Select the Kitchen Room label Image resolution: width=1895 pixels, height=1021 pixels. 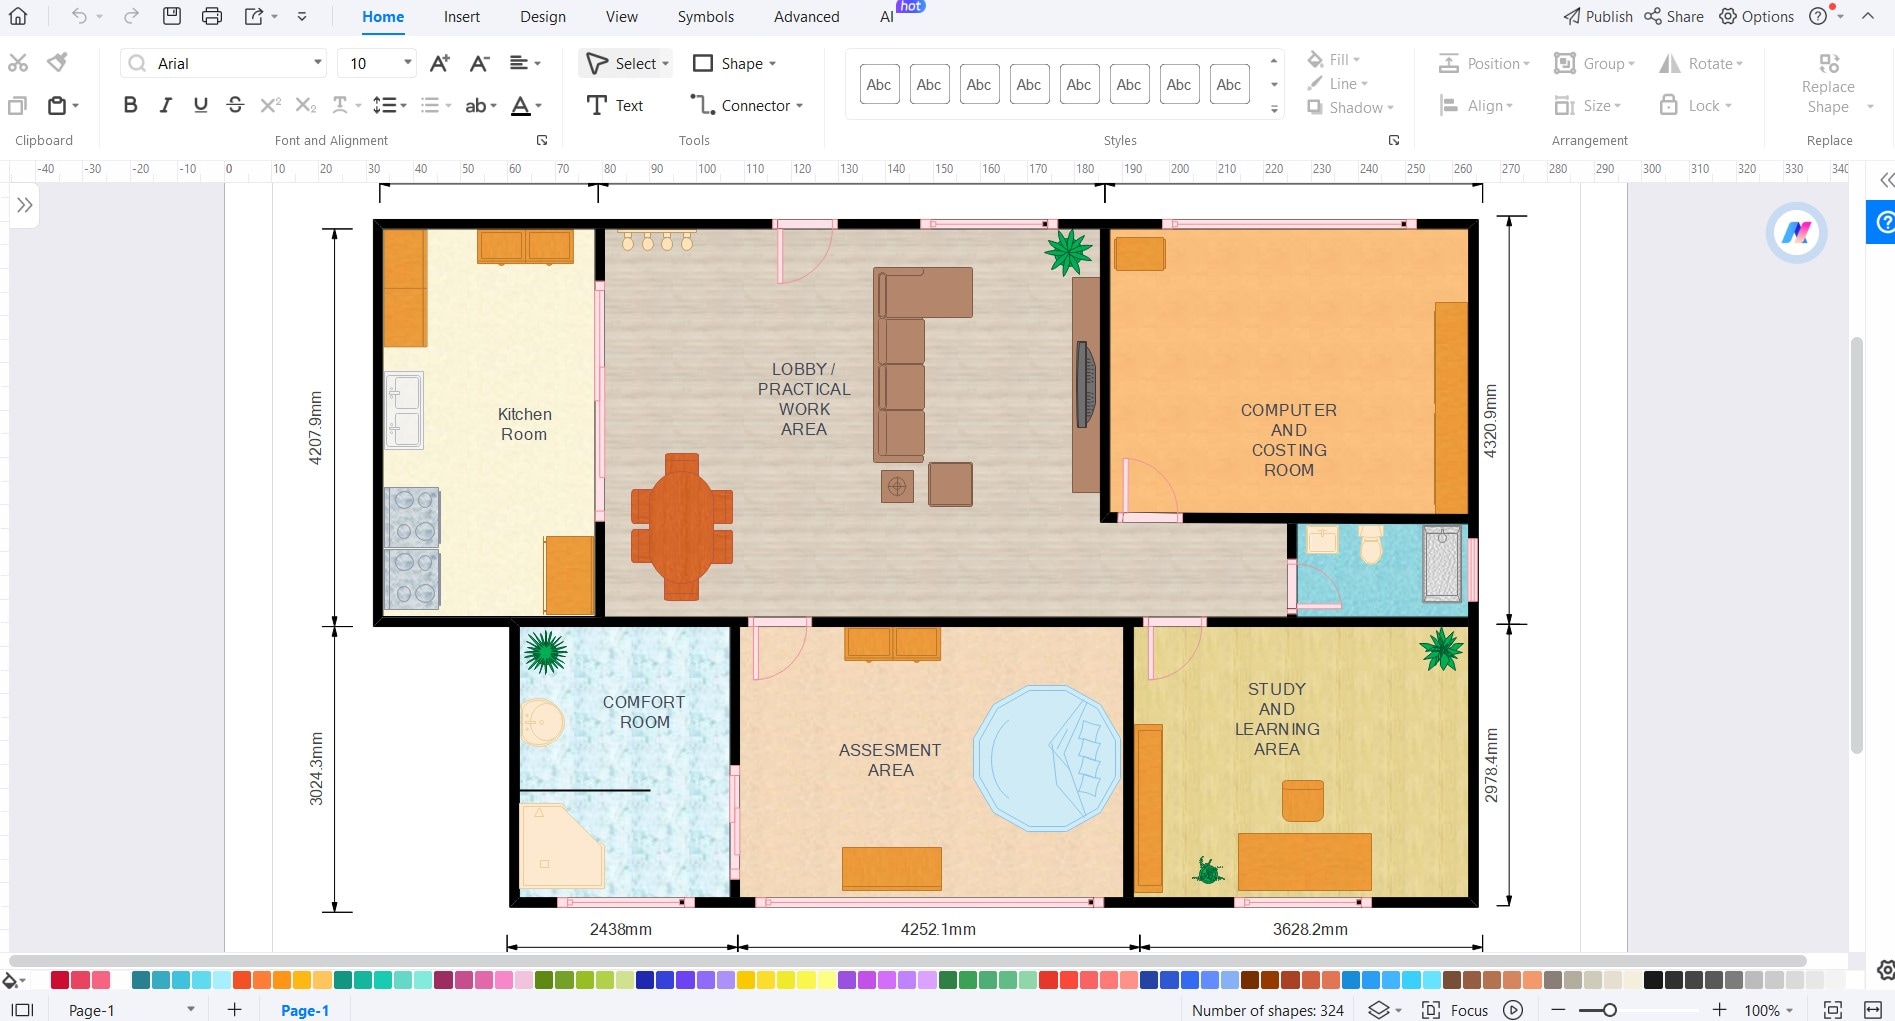[524, 424]
